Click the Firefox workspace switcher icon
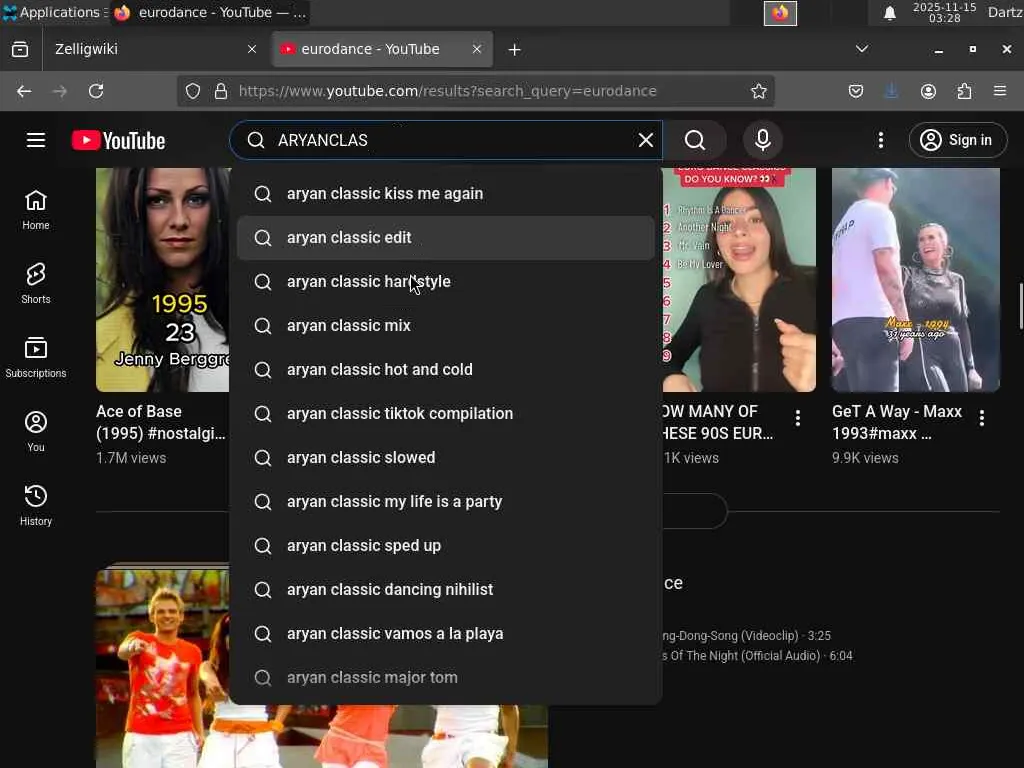Screen dimensions: 1024x768 [x=780, y=13]
